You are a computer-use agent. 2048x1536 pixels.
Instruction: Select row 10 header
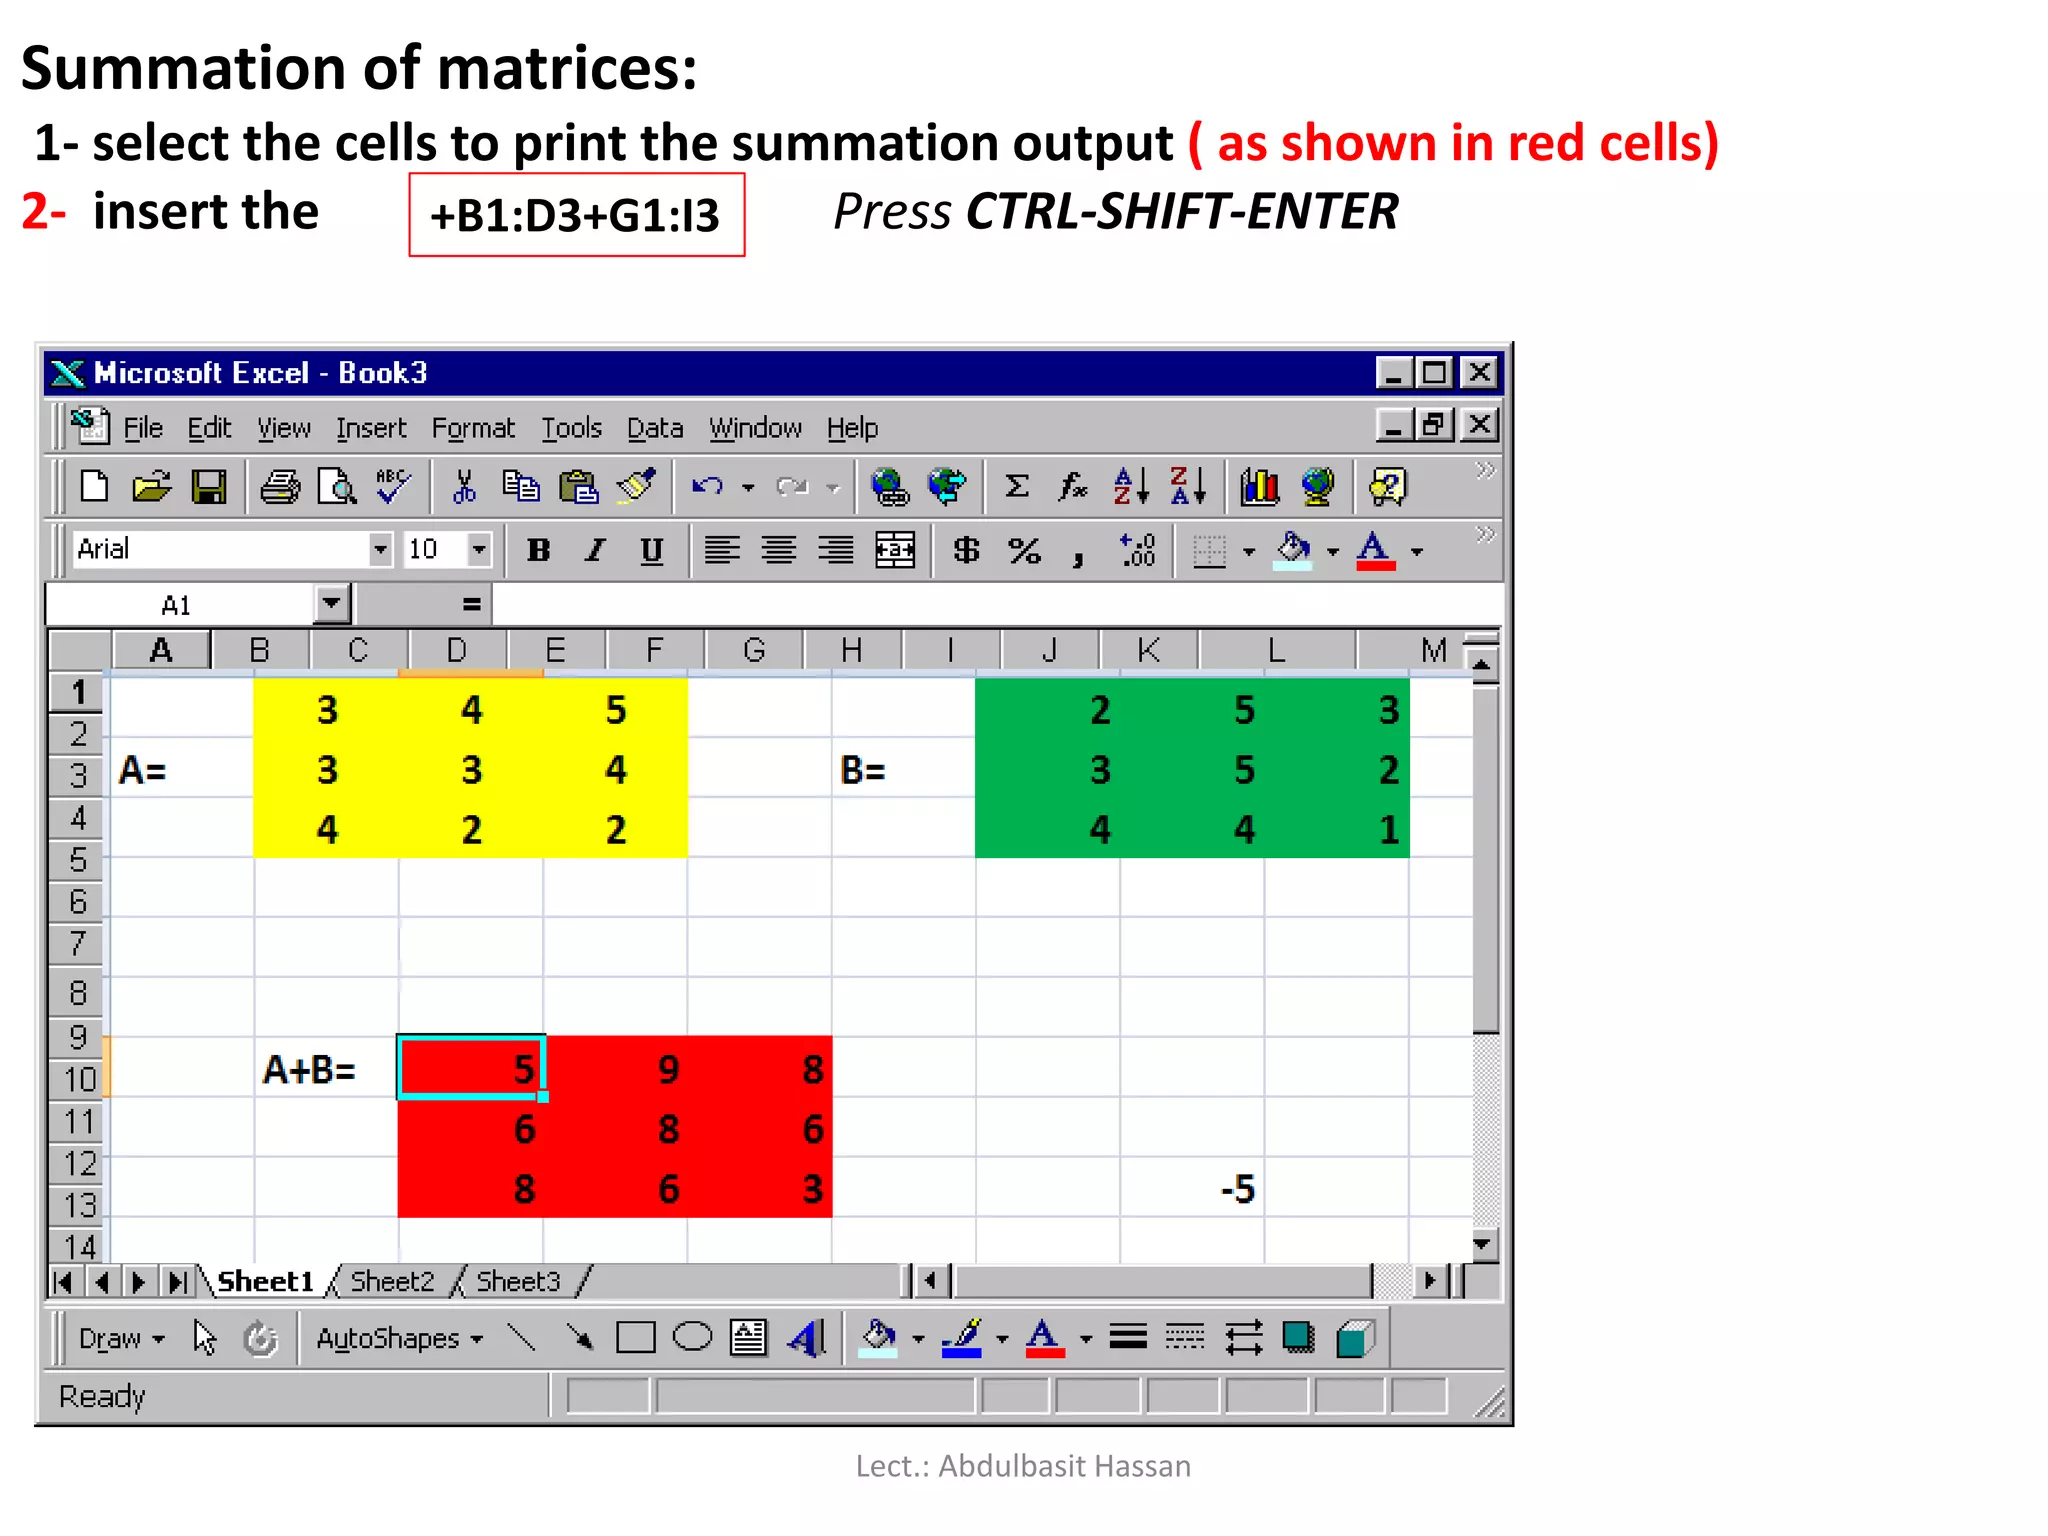tap(79, 1079)
